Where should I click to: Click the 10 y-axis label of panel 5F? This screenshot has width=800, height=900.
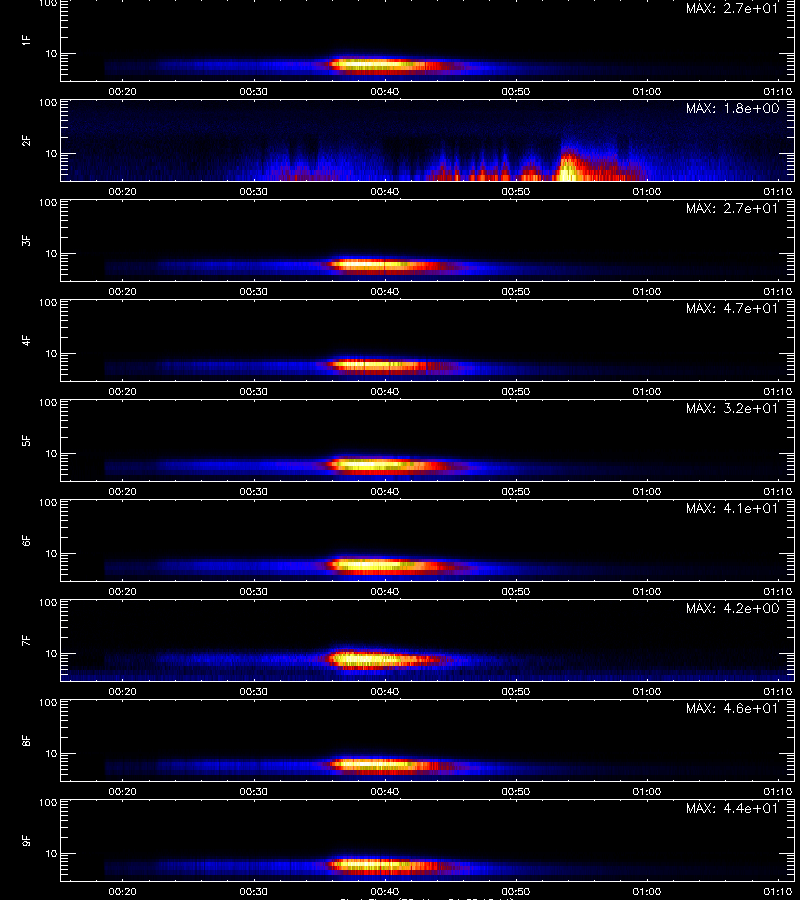click(x=51, y=453)
